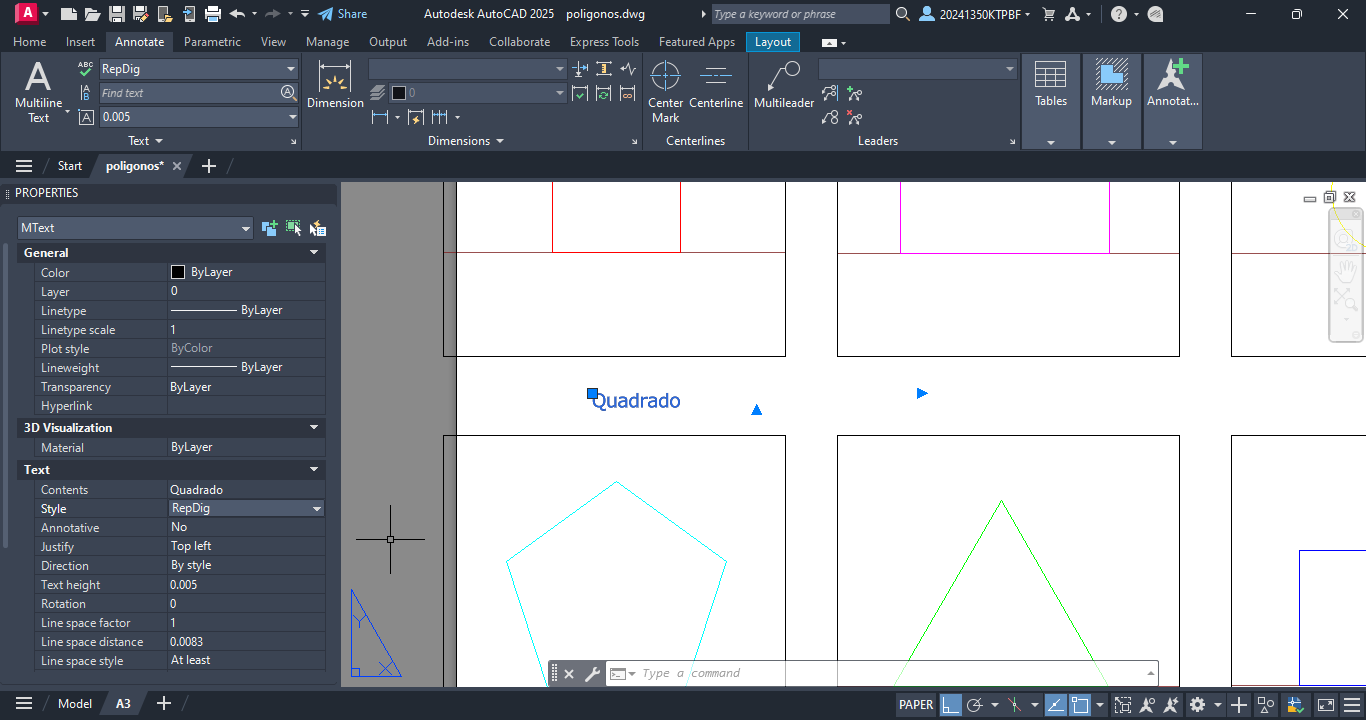Switch to the Home ribbon tab
This screenshot has height=720, width=1366.
[x=29, y=42]
